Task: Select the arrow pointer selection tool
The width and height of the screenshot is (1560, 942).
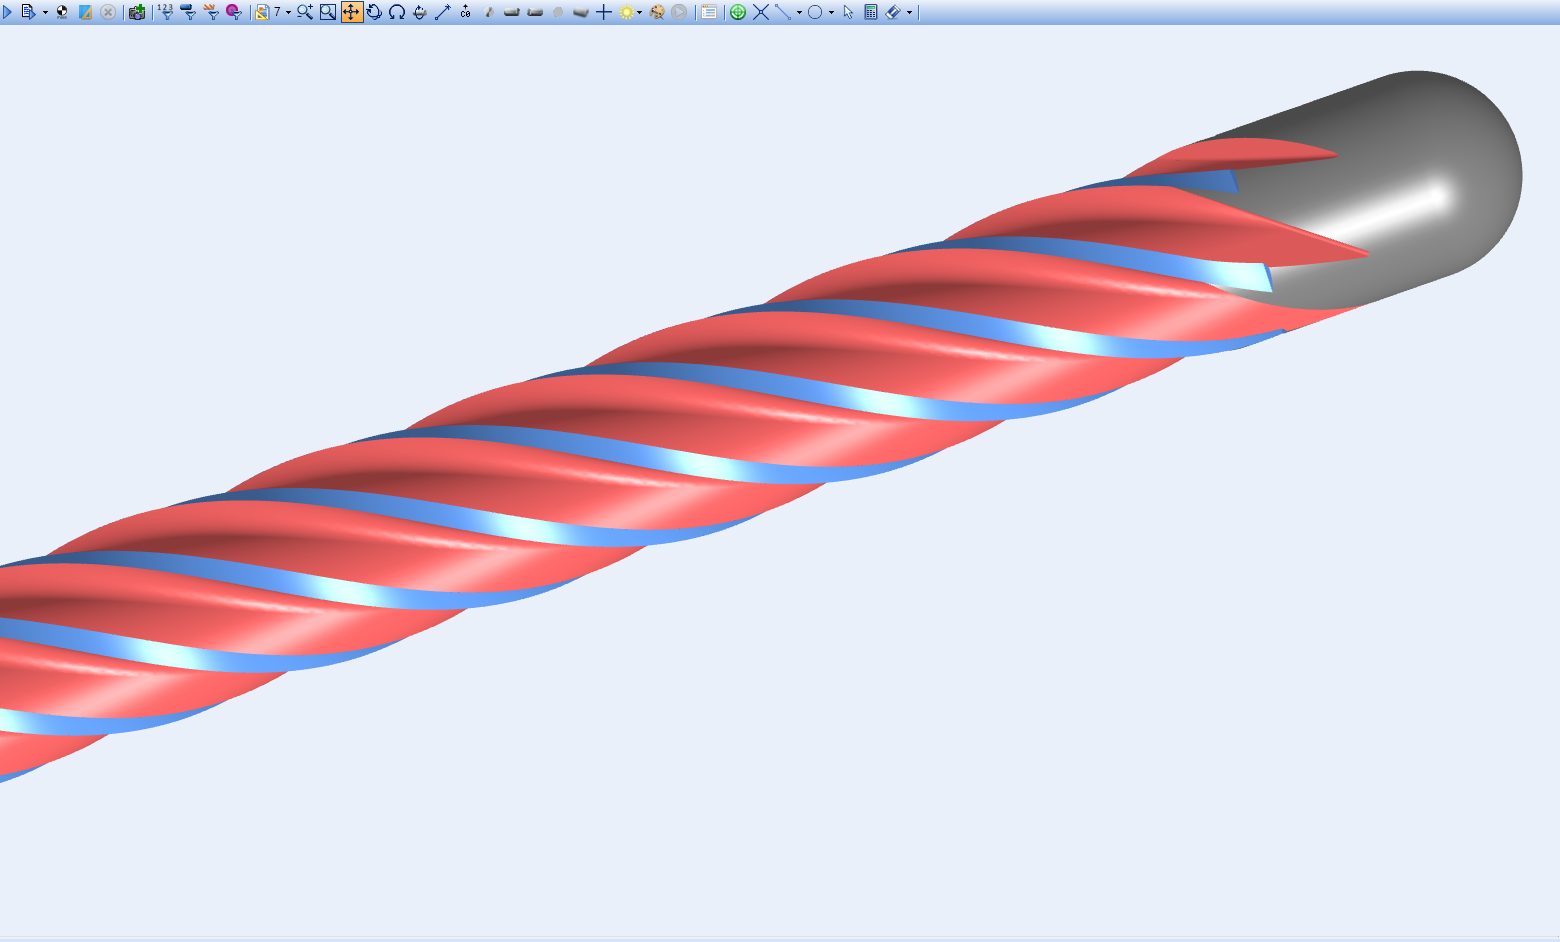Action: (848, 12)
